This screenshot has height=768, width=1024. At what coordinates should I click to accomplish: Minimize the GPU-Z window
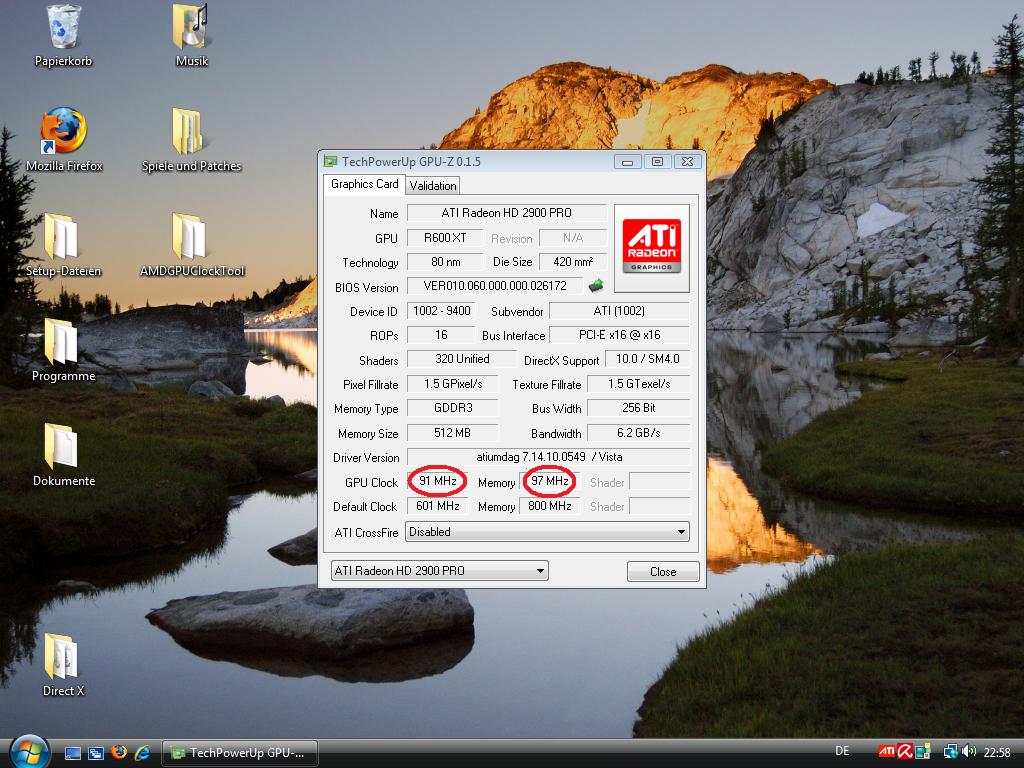tap(627, 161)
